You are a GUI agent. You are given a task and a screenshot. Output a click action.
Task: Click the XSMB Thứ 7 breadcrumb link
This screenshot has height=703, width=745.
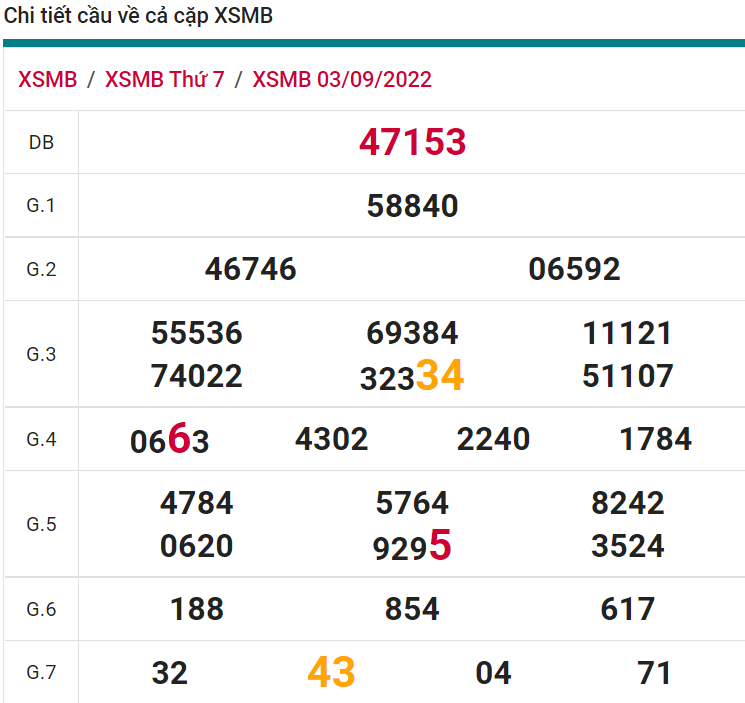[164, 80]
